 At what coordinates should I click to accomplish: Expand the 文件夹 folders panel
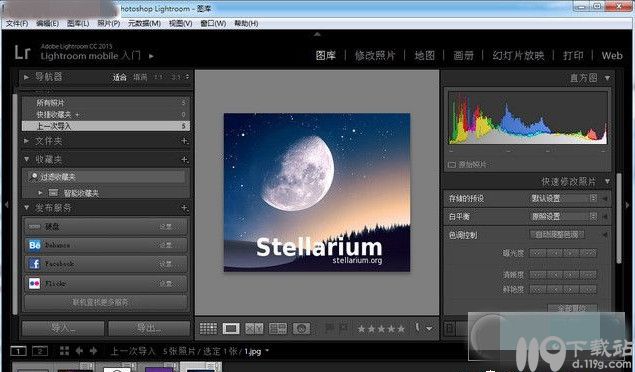pos(26,141)
